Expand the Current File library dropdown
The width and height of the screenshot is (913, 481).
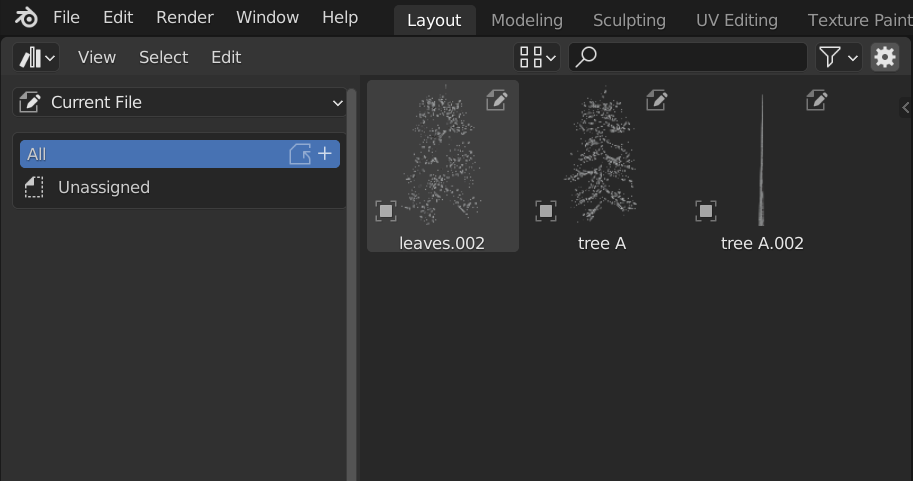click(x=179, y=102)
